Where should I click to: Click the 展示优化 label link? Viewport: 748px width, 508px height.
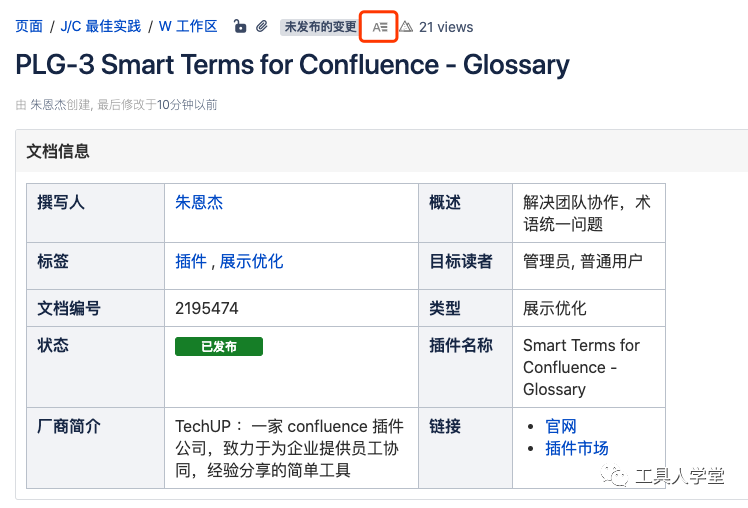pyautogui.click(x=251, y=261)
